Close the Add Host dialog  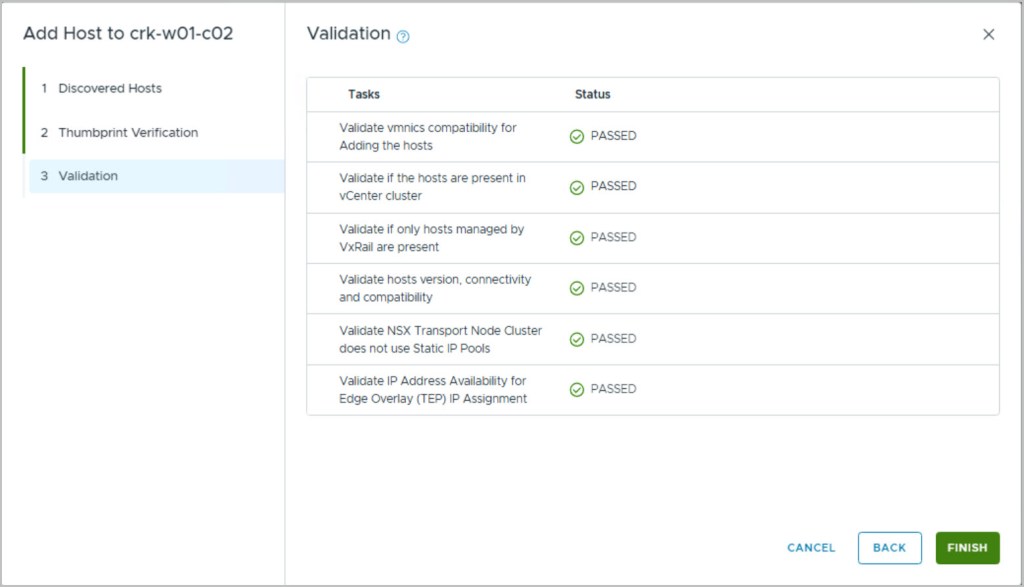pos(988,34)
